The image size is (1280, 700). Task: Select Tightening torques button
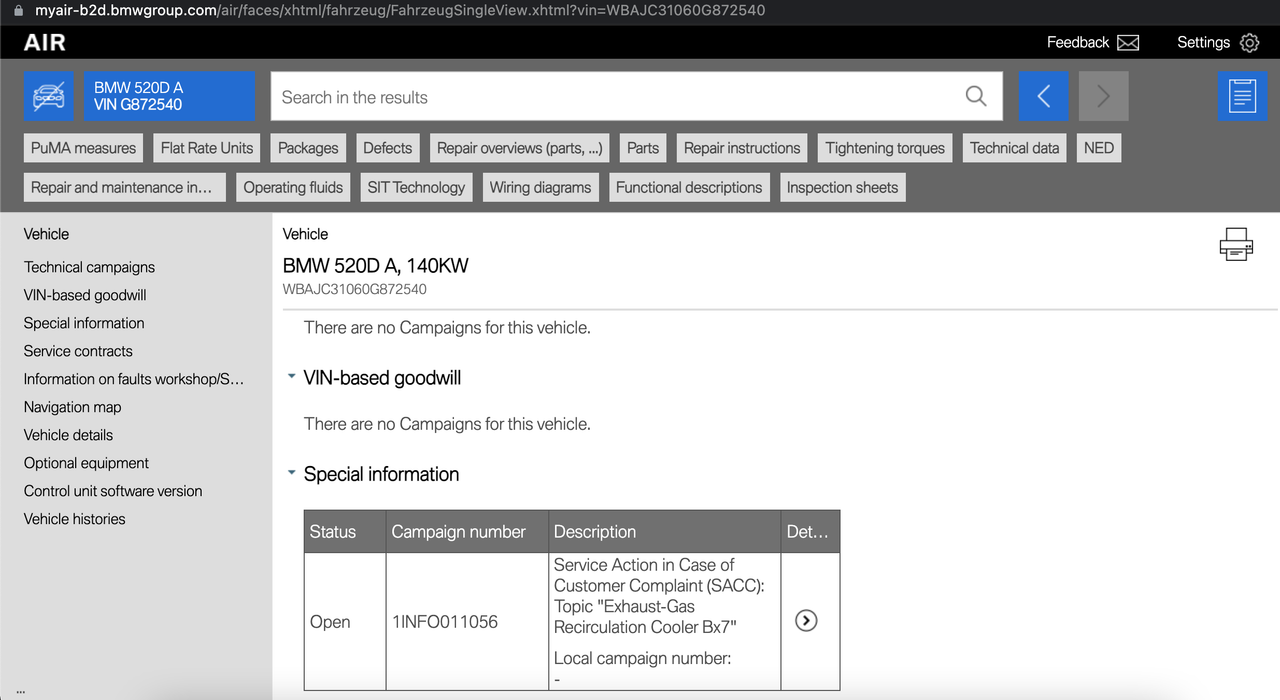click(885, 148)
